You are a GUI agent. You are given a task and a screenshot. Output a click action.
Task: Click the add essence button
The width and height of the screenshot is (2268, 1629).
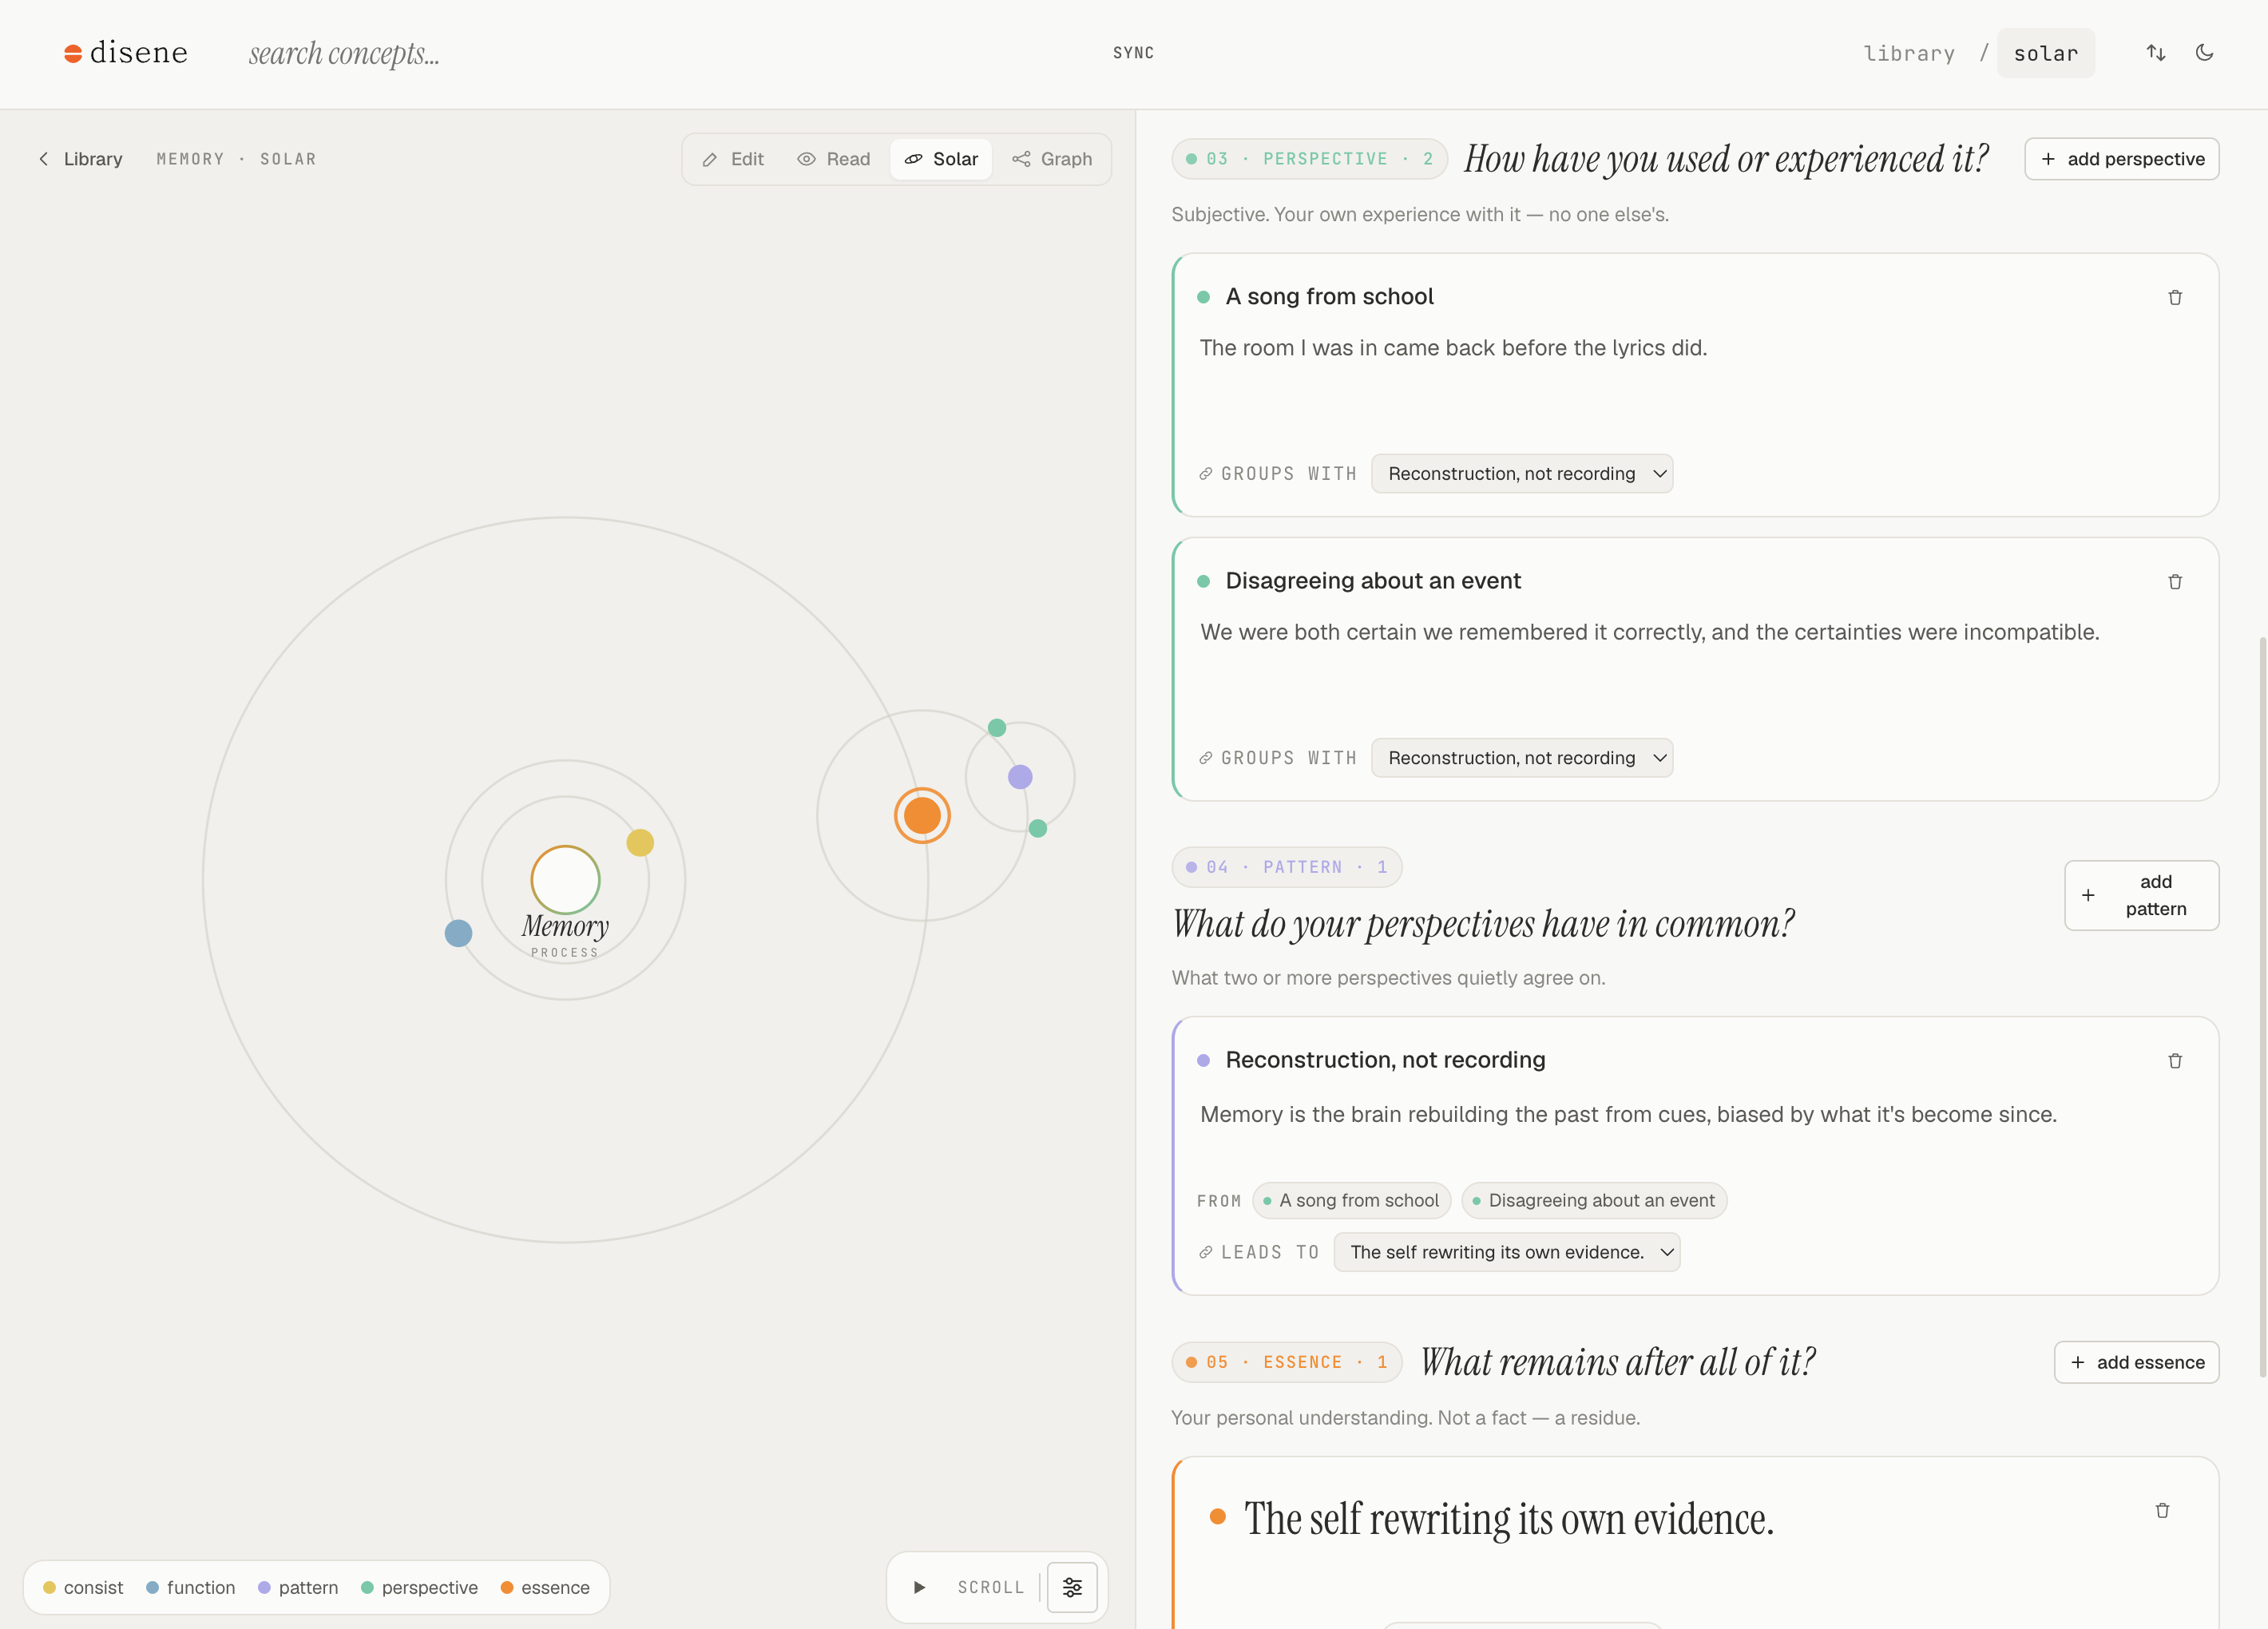point(2136,1362)
